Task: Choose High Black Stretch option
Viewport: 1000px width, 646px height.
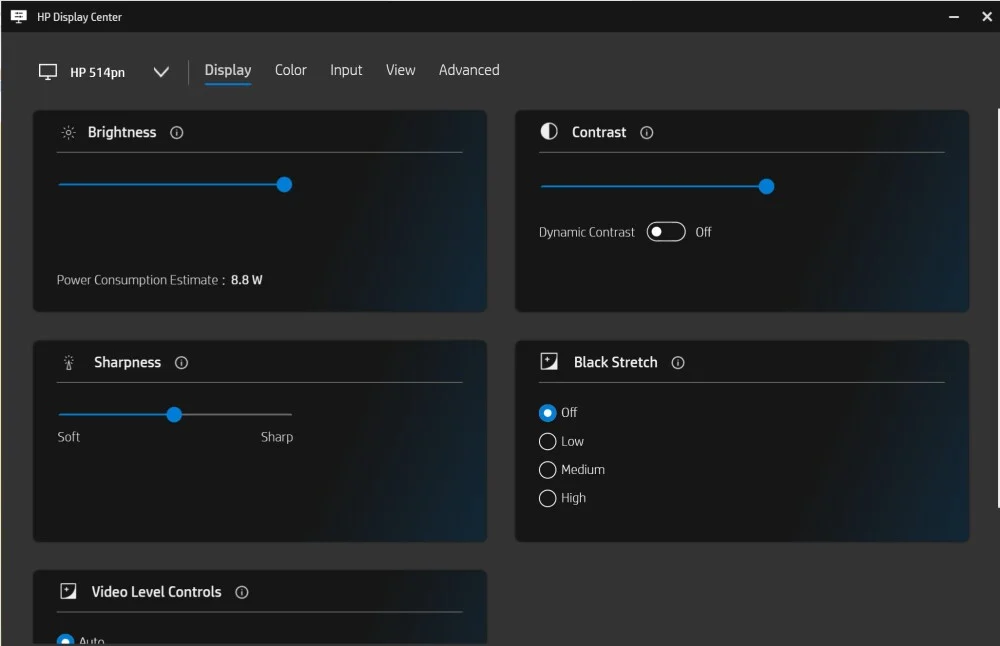Action: point(548,498)
